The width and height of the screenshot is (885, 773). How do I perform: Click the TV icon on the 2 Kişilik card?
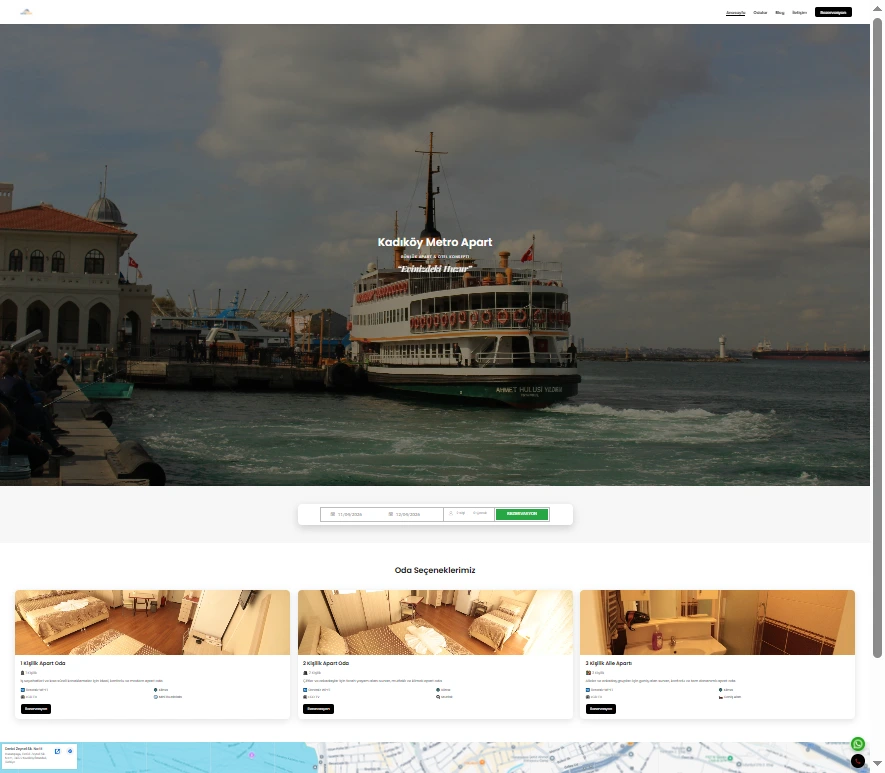click(305, 697)
